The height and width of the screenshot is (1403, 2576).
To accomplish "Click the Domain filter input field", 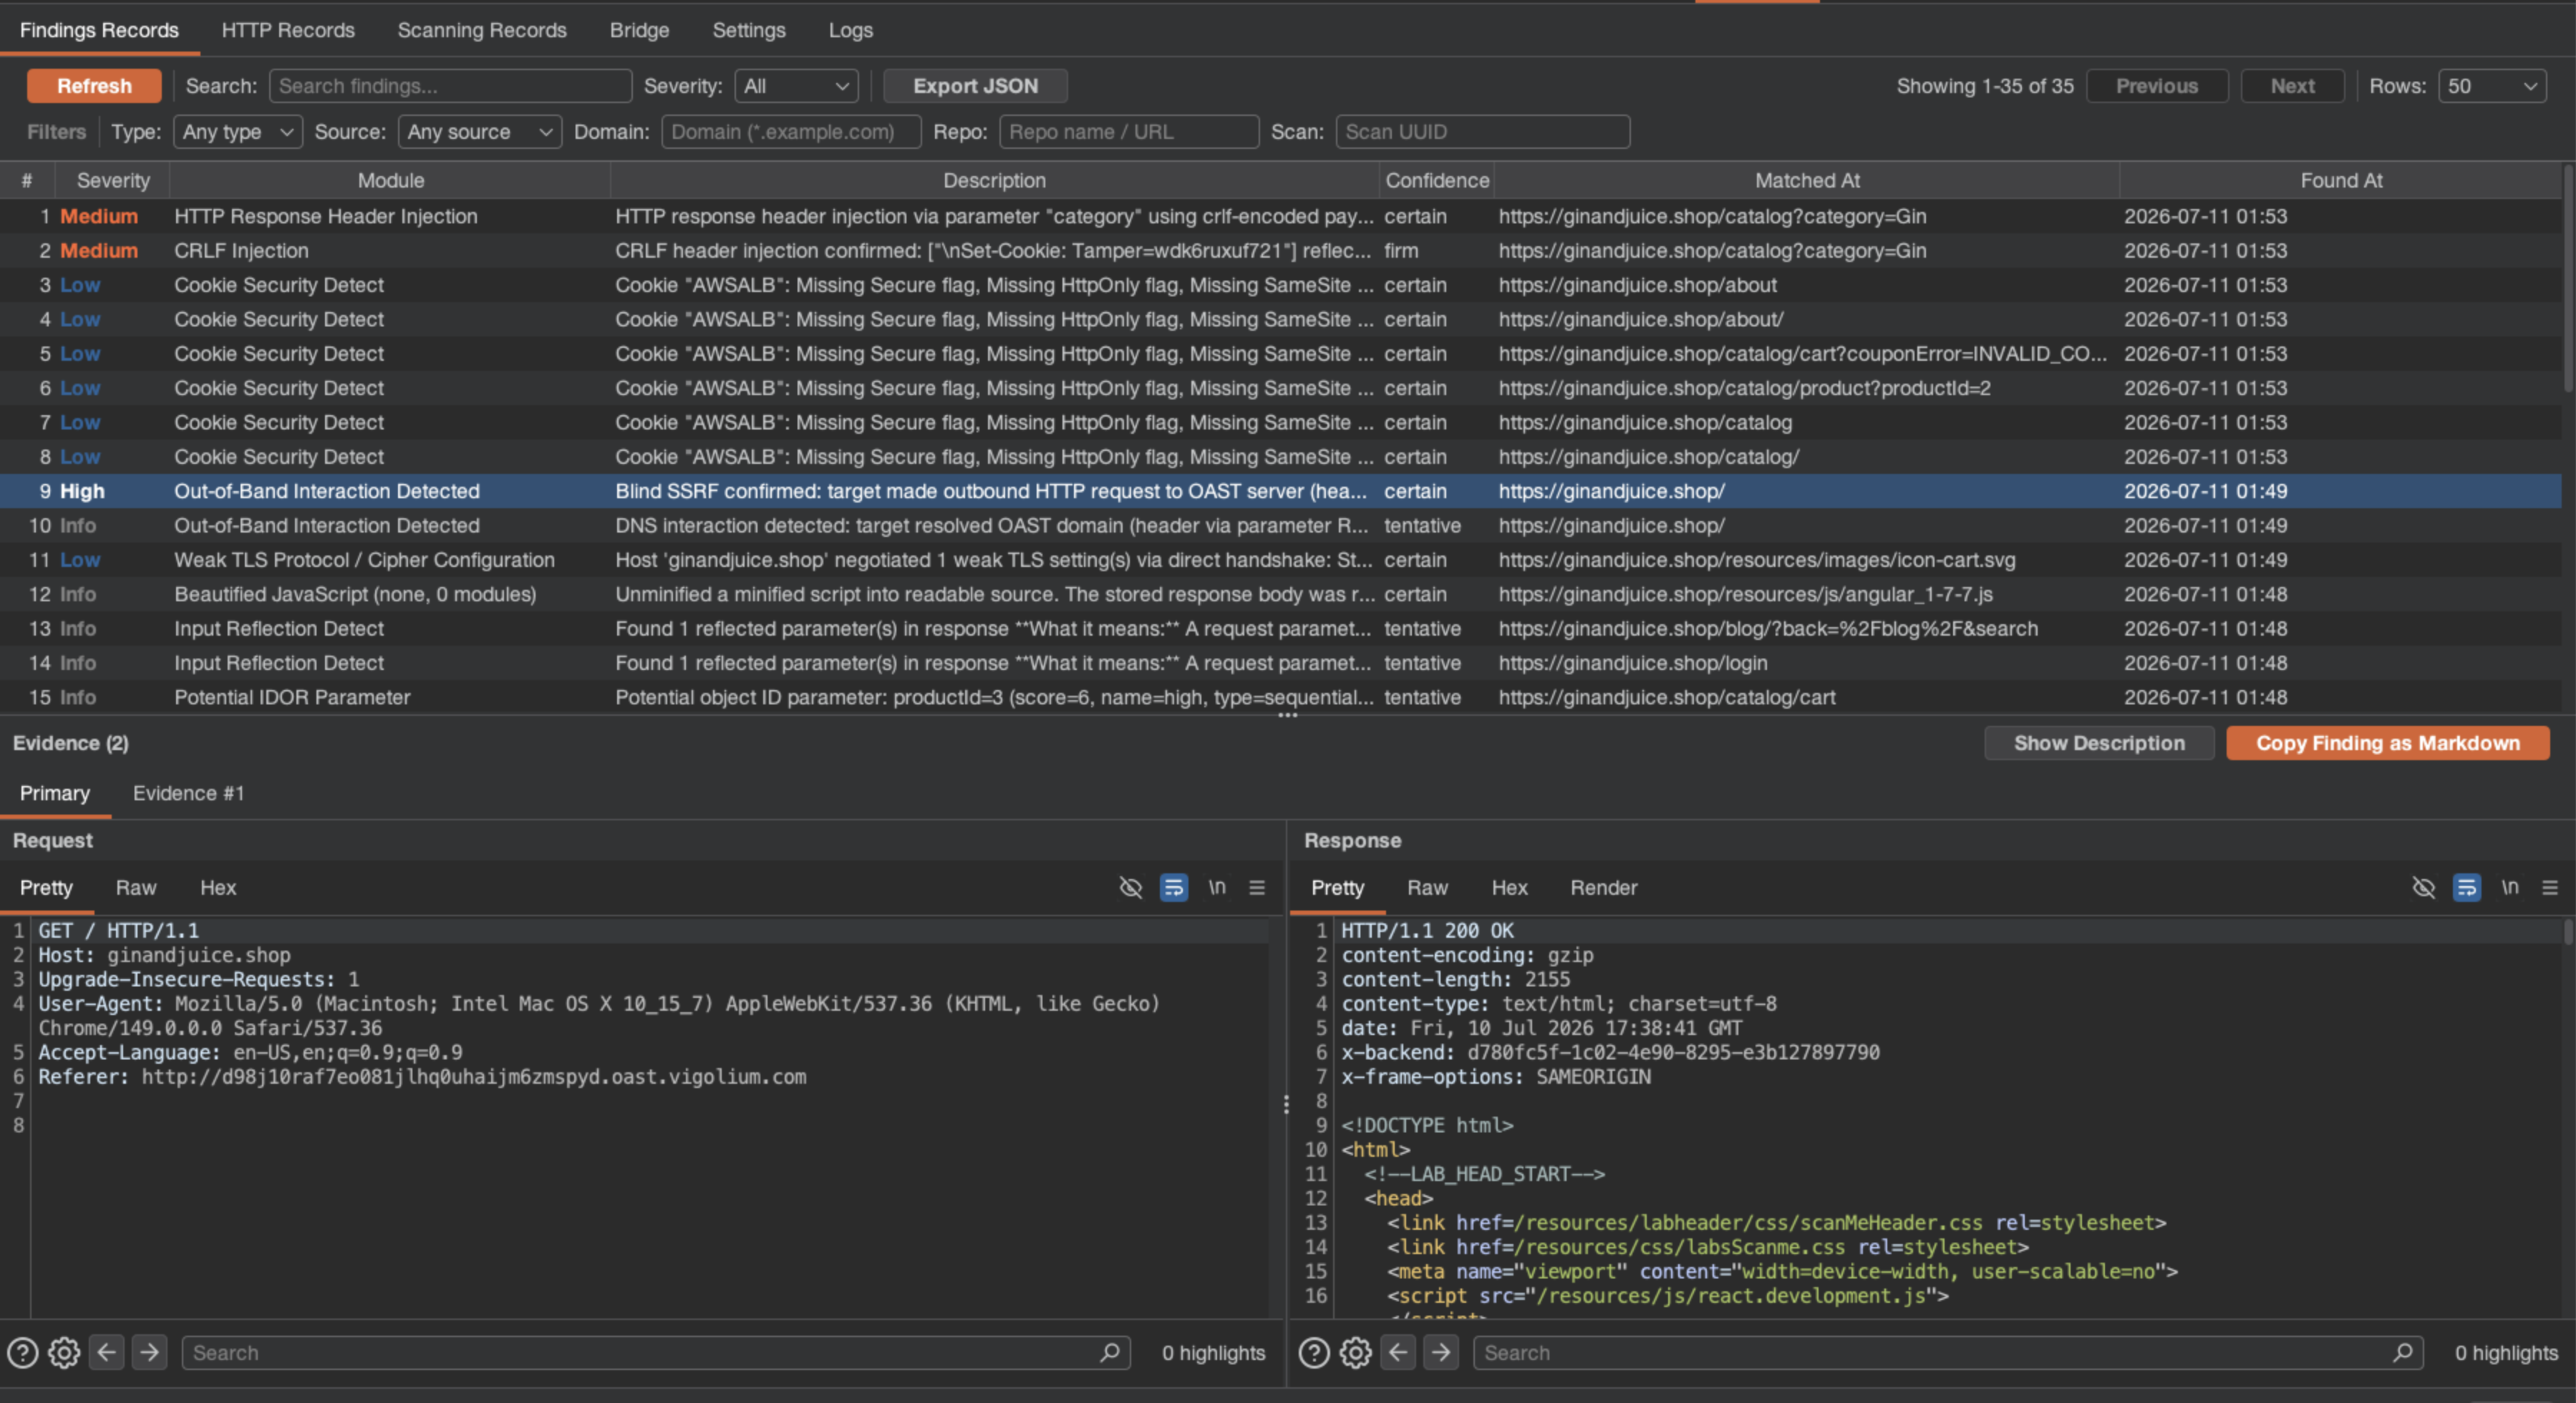I will point(791,132).
